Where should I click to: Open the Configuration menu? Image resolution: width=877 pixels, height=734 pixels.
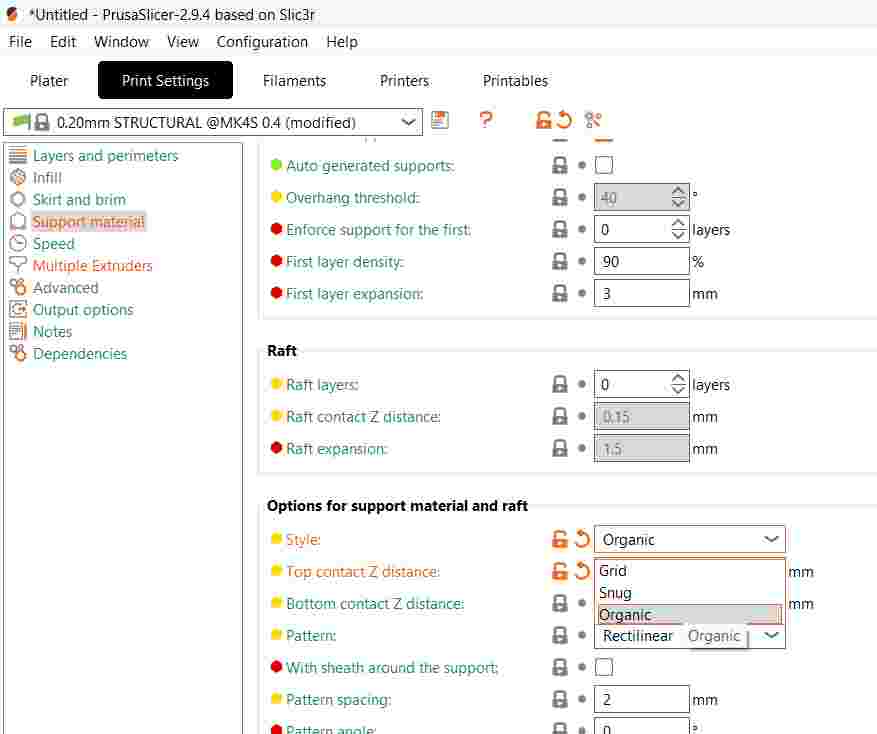coord(262,42)
